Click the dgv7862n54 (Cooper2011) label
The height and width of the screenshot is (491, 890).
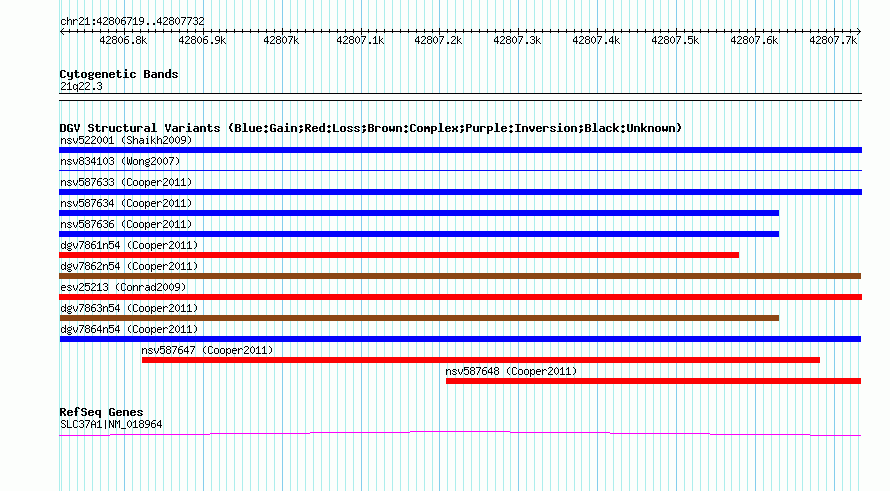129,266
